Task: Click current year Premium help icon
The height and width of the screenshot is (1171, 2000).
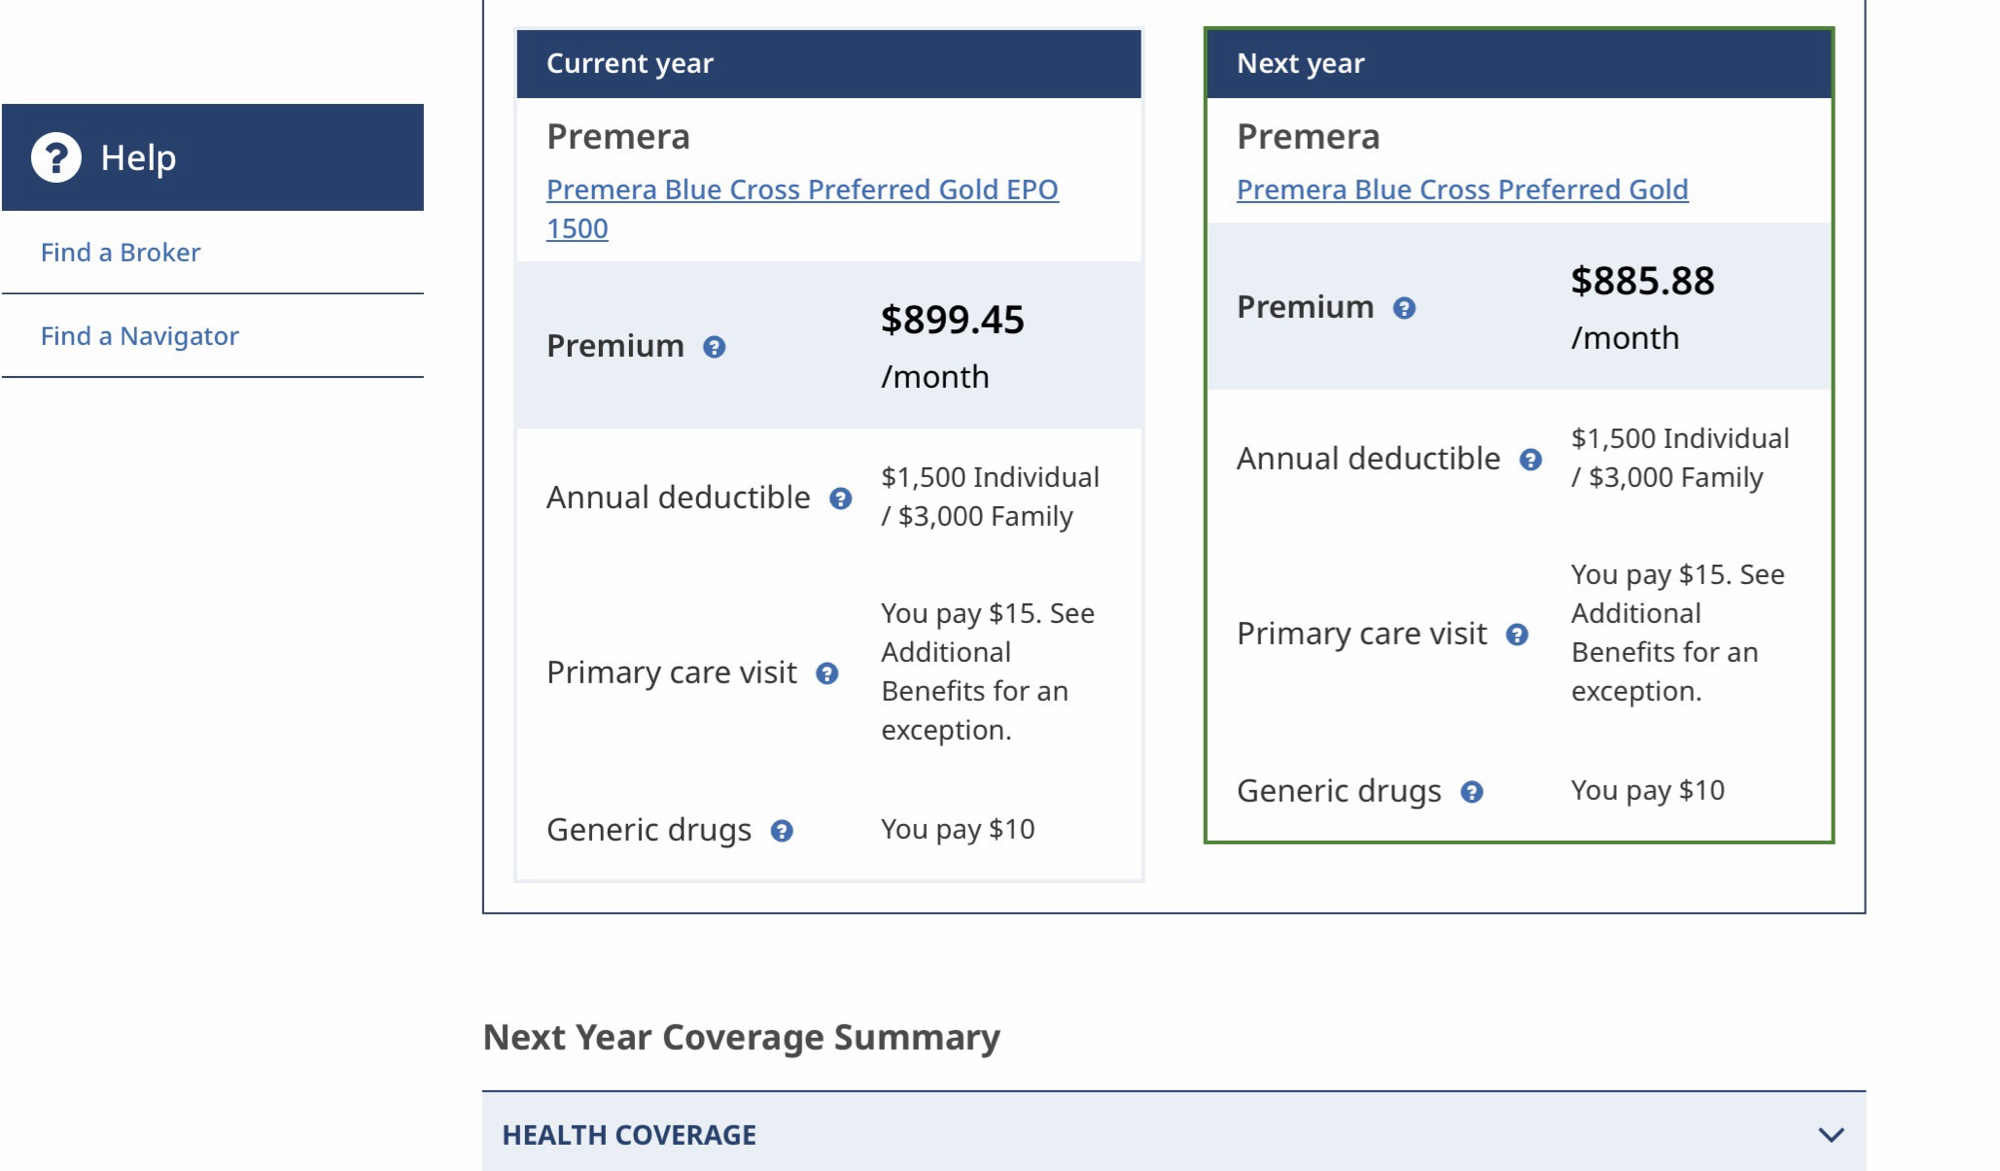Action: [x=714, y=347]
